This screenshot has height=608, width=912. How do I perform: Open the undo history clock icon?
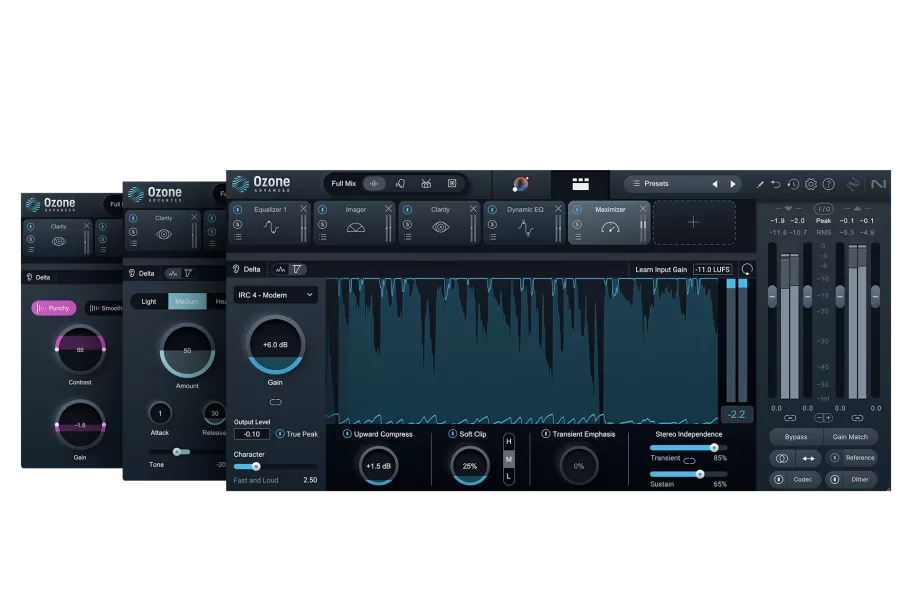tap(793, 184)
